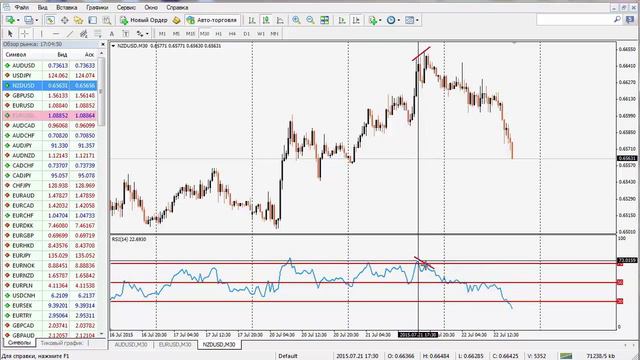
Task: Toggle the Market Watch window icon
Action: coord(50,20)
